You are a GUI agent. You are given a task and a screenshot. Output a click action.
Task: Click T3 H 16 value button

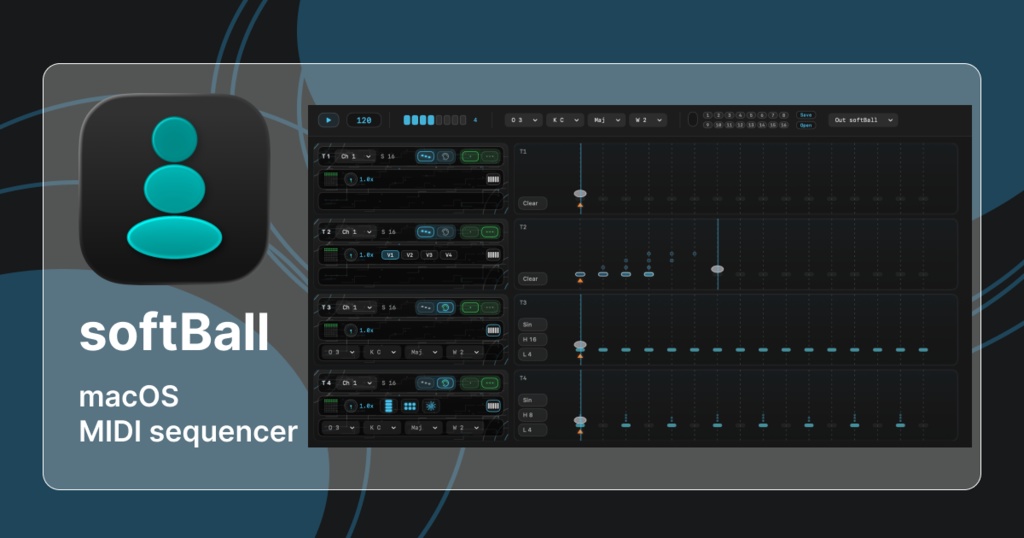coord(532,340)
